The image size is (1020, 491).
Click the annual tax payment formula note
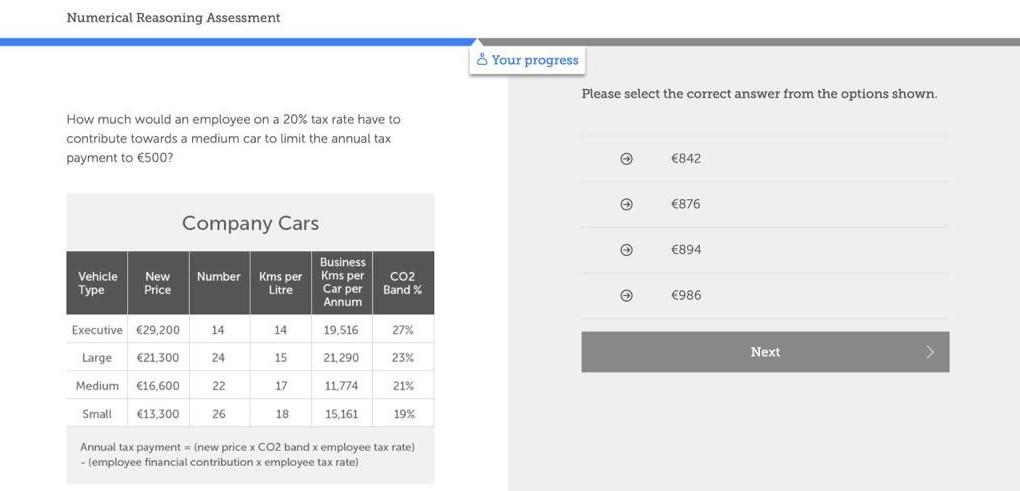pyautogui.click(x=247, y=455)
